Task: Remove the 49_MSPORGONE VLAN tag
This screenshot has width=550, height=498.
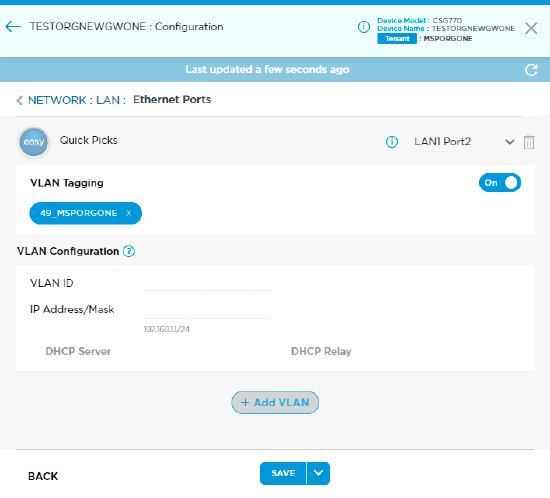Action: coord(129,213)
